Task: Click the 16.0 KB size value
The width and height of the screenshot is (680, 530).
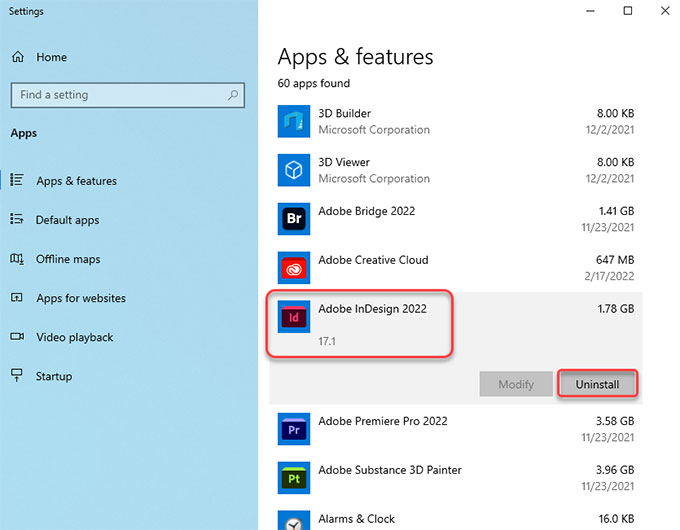Action: point(616,519)
